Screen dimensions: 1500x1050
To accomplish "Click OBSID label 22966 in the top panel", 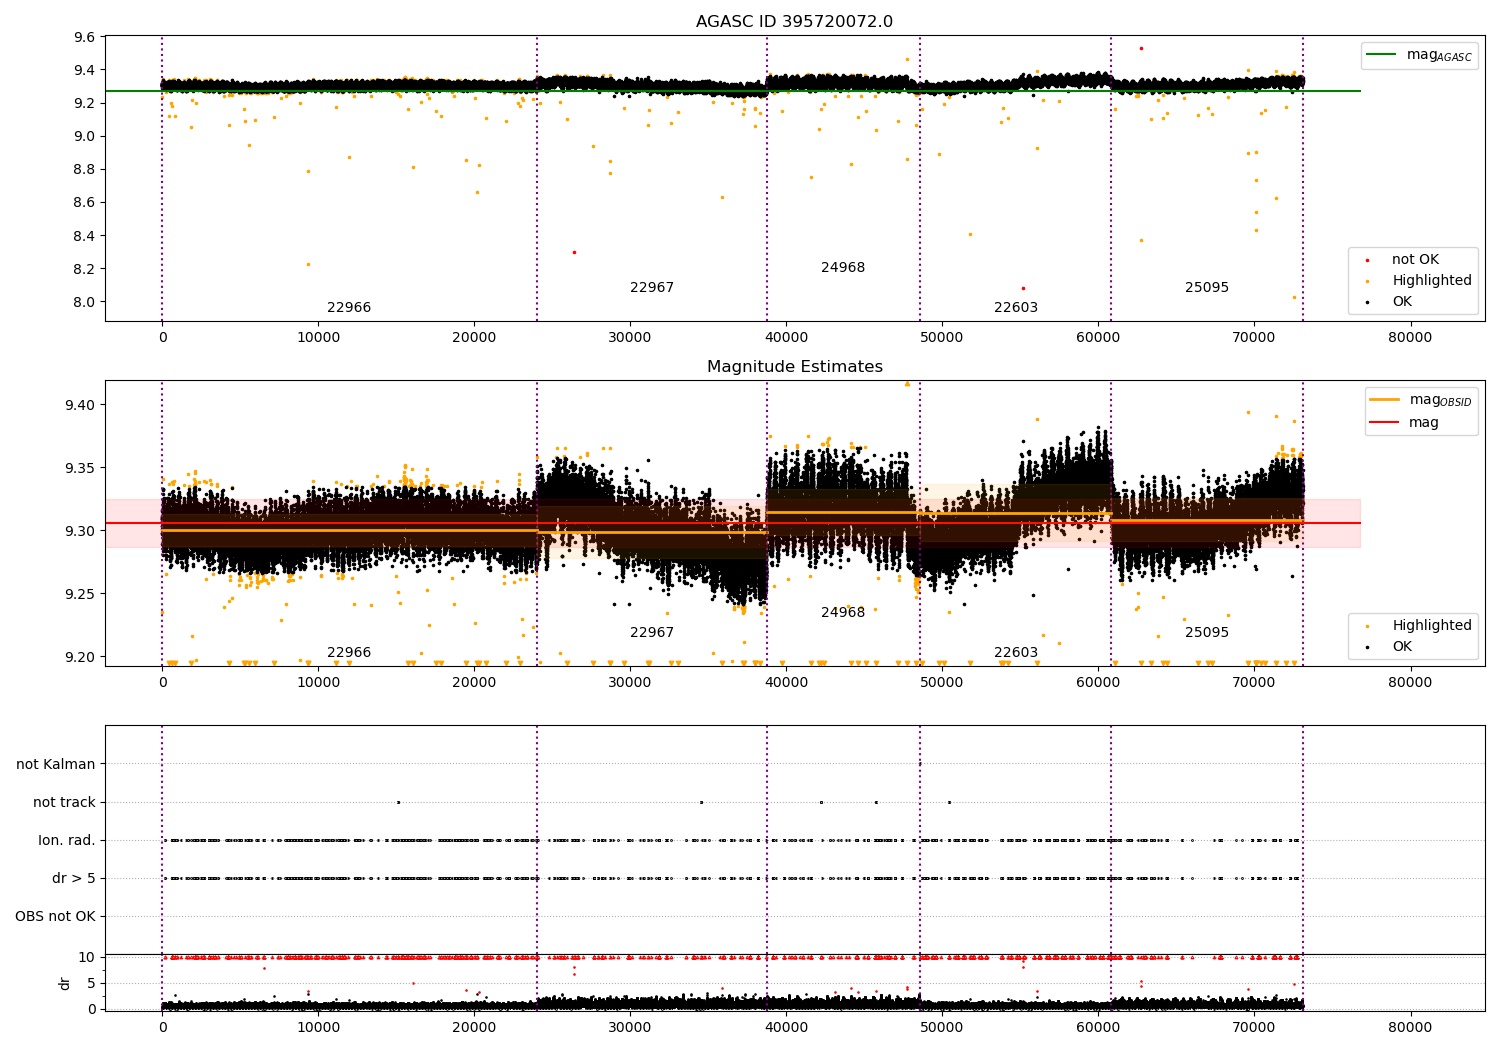I will pyautogui.click(x=349, y=308).
